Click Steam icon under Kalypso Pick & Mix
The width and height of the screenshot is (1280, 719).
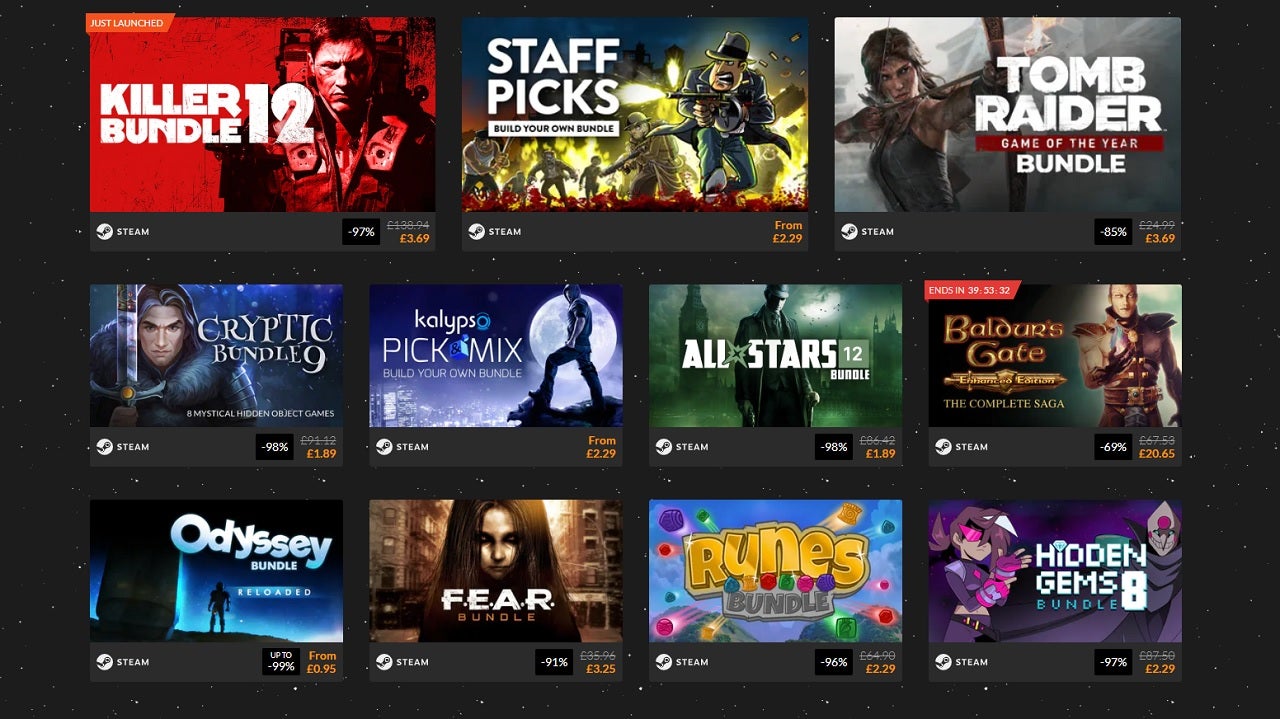(384, 447)
